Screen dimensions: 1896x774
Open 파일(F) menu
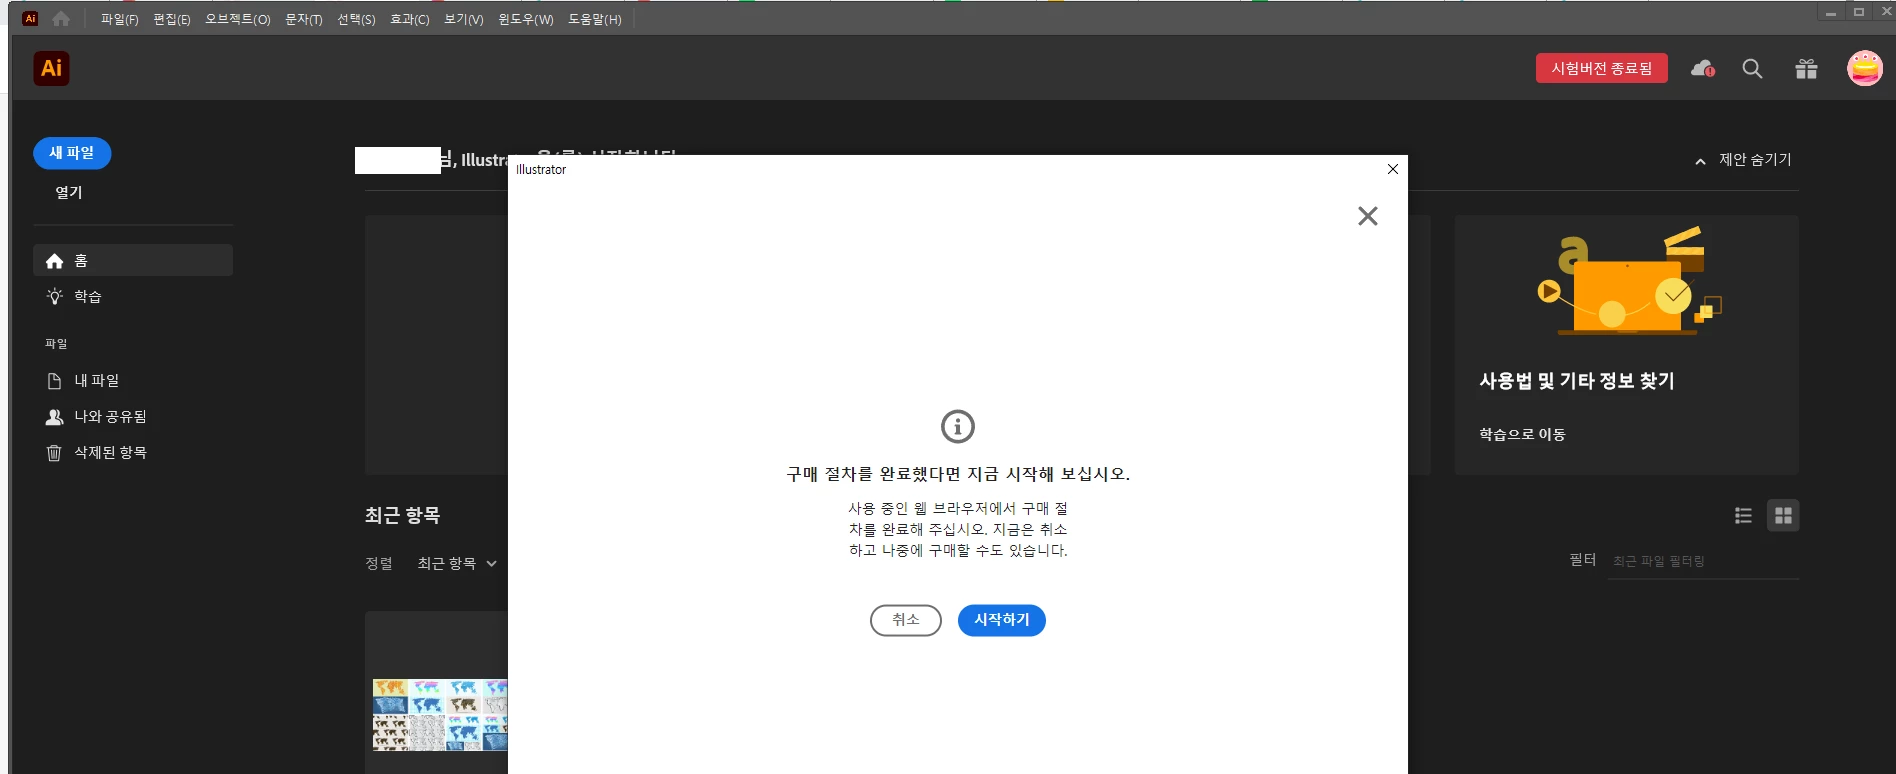point(120,19)
